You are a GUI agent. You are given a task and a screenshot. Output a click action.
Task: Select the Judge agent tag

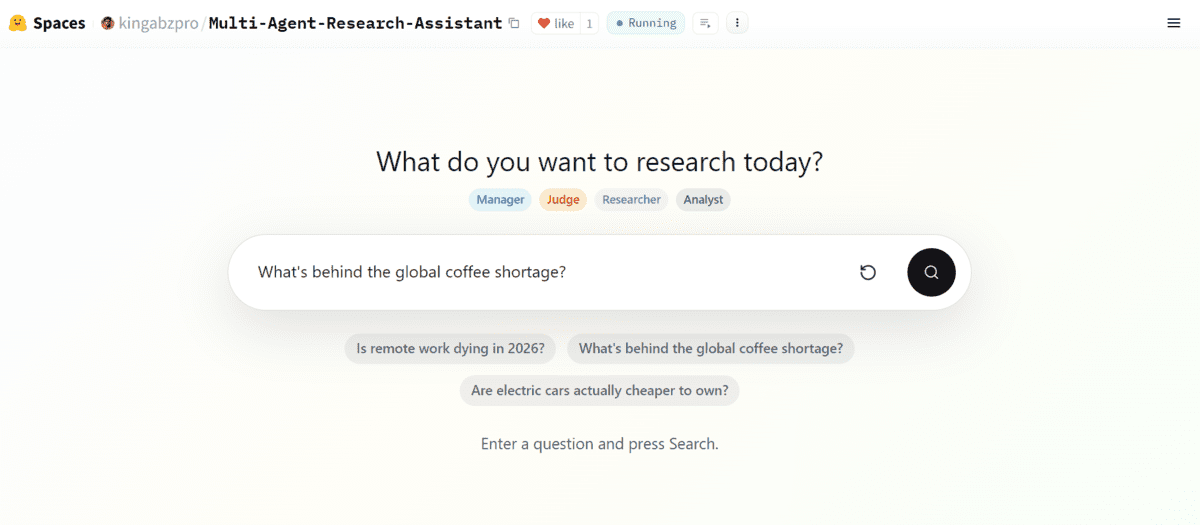pyautogui.click(x=563, y=200)
